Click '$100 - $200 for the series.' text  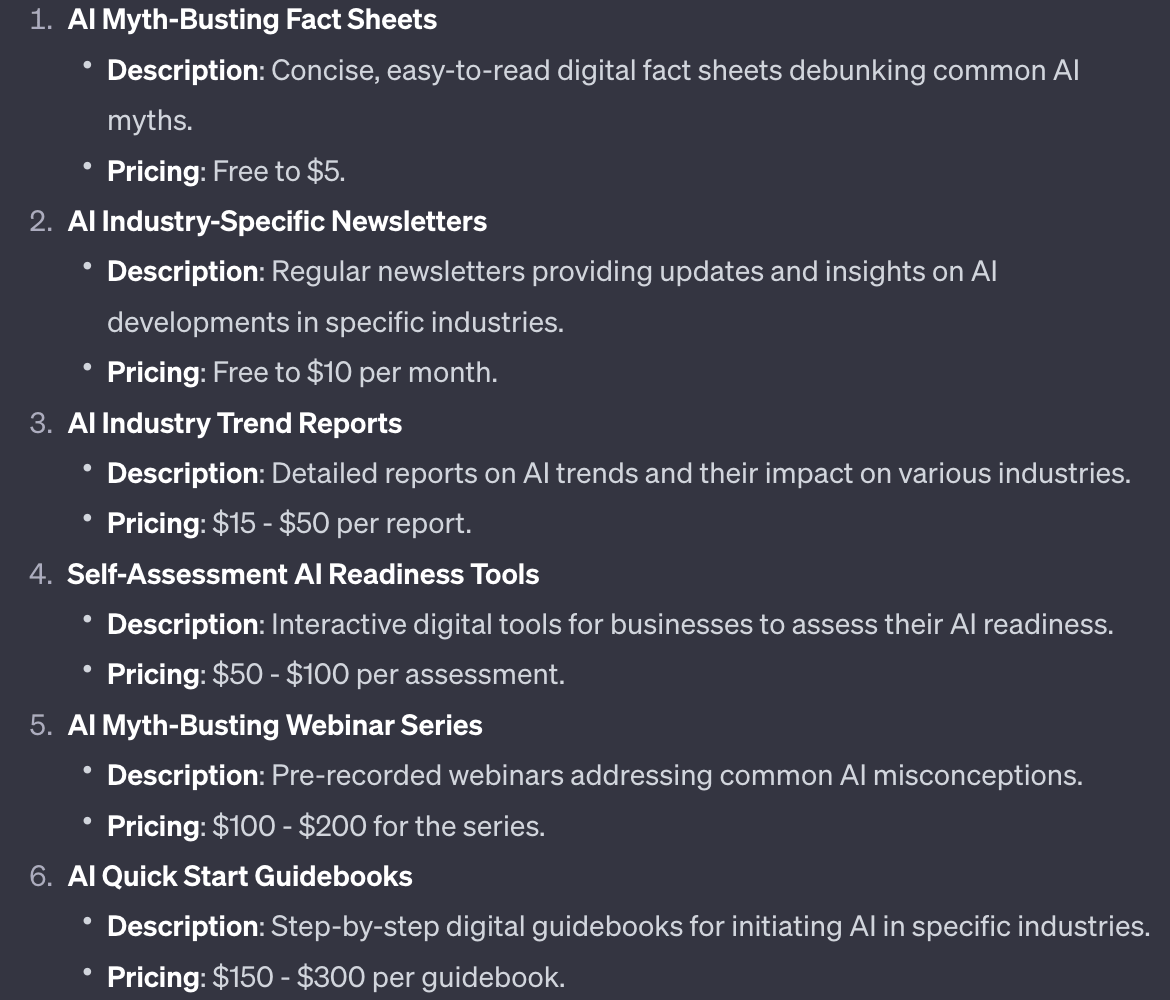coord(378,826)
